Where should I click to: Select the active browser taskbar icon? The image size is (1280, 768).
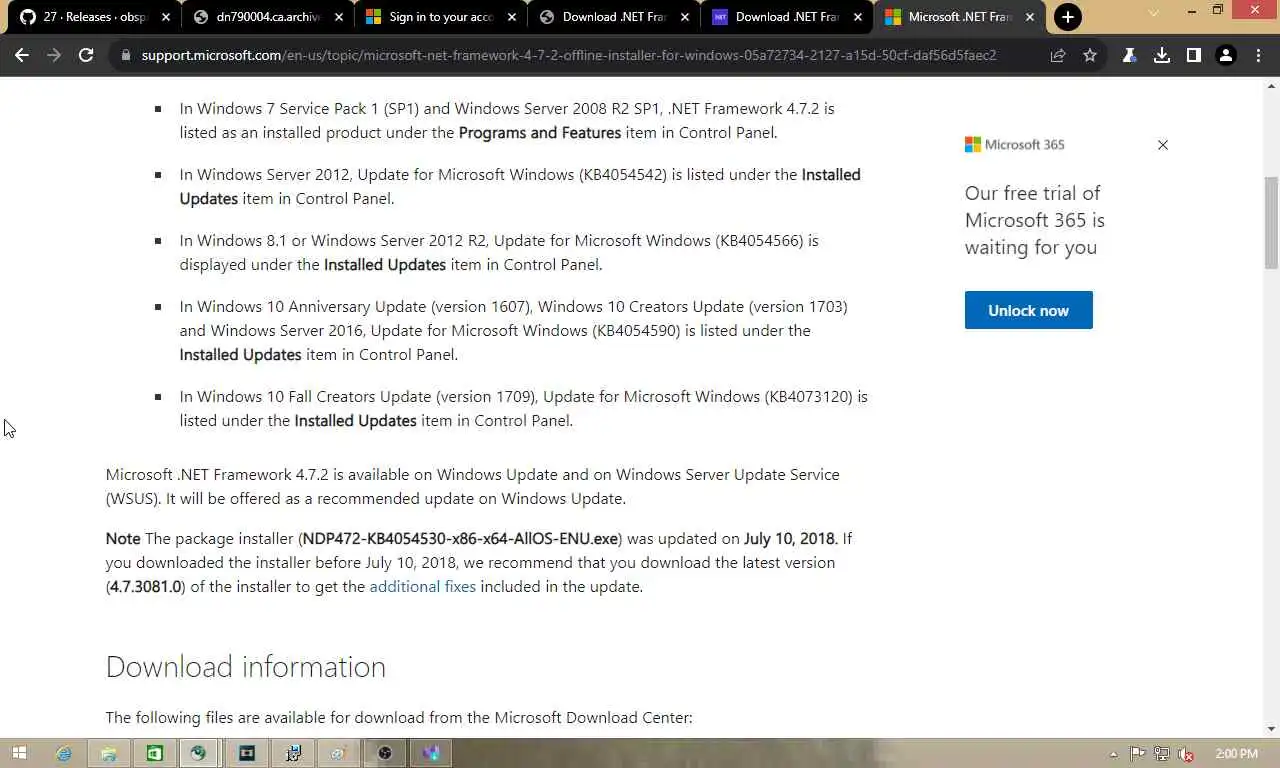tap(198, 753)
